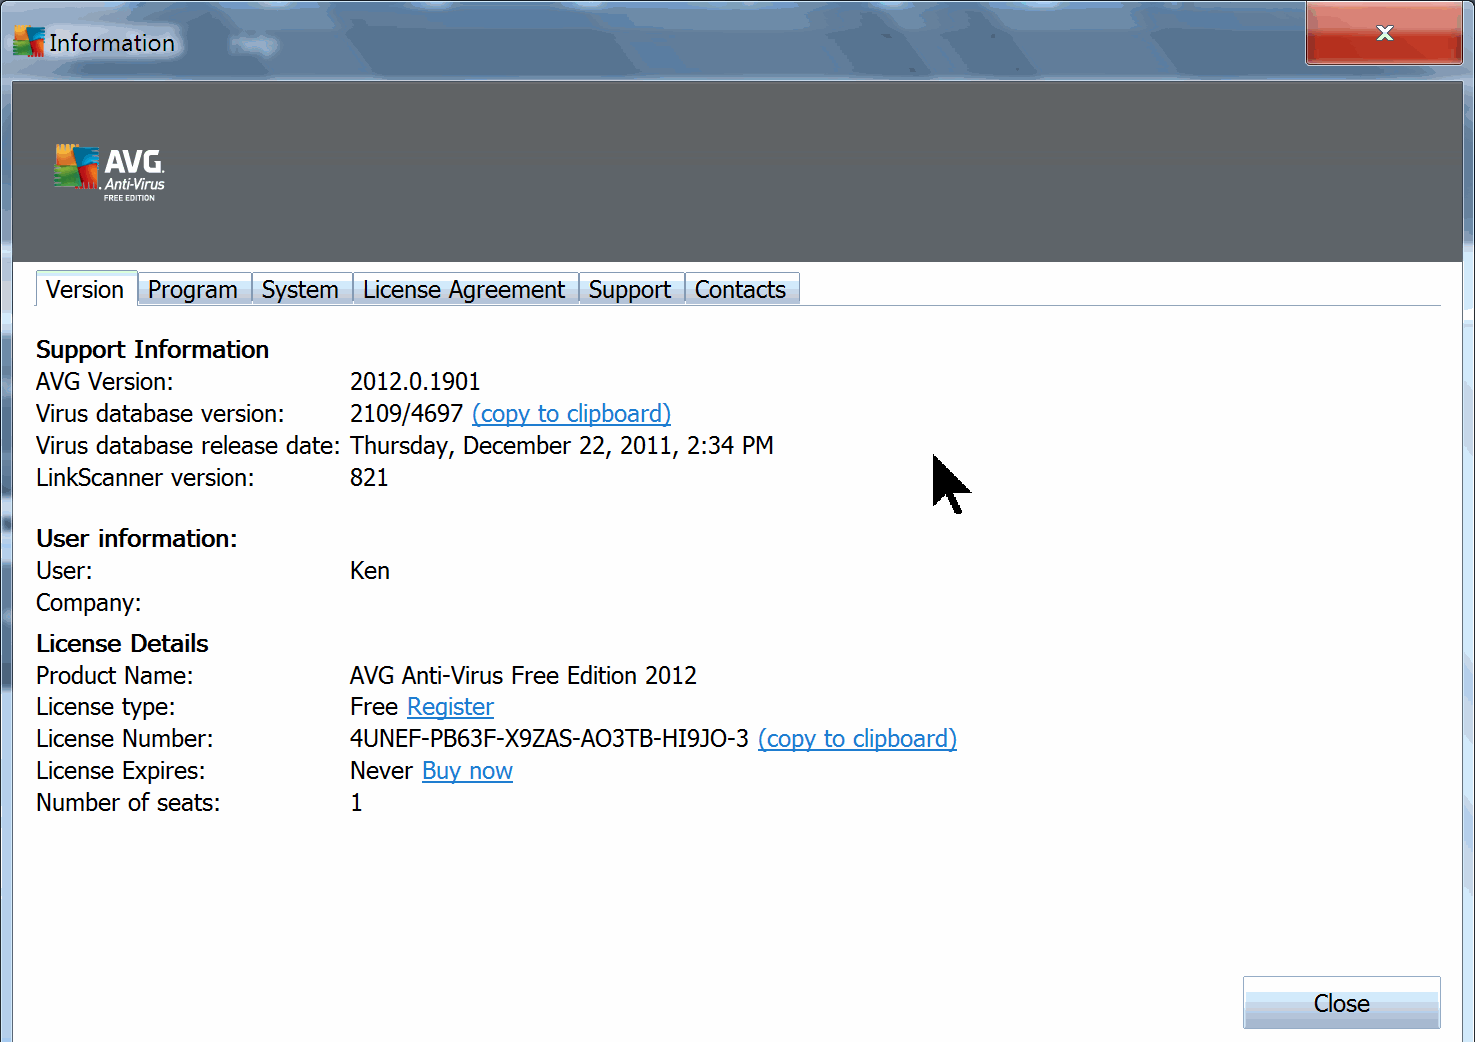Click the AVG Anti-Virus Free Edition logo
The image size is (1475, 1042).
coord(110,173)
